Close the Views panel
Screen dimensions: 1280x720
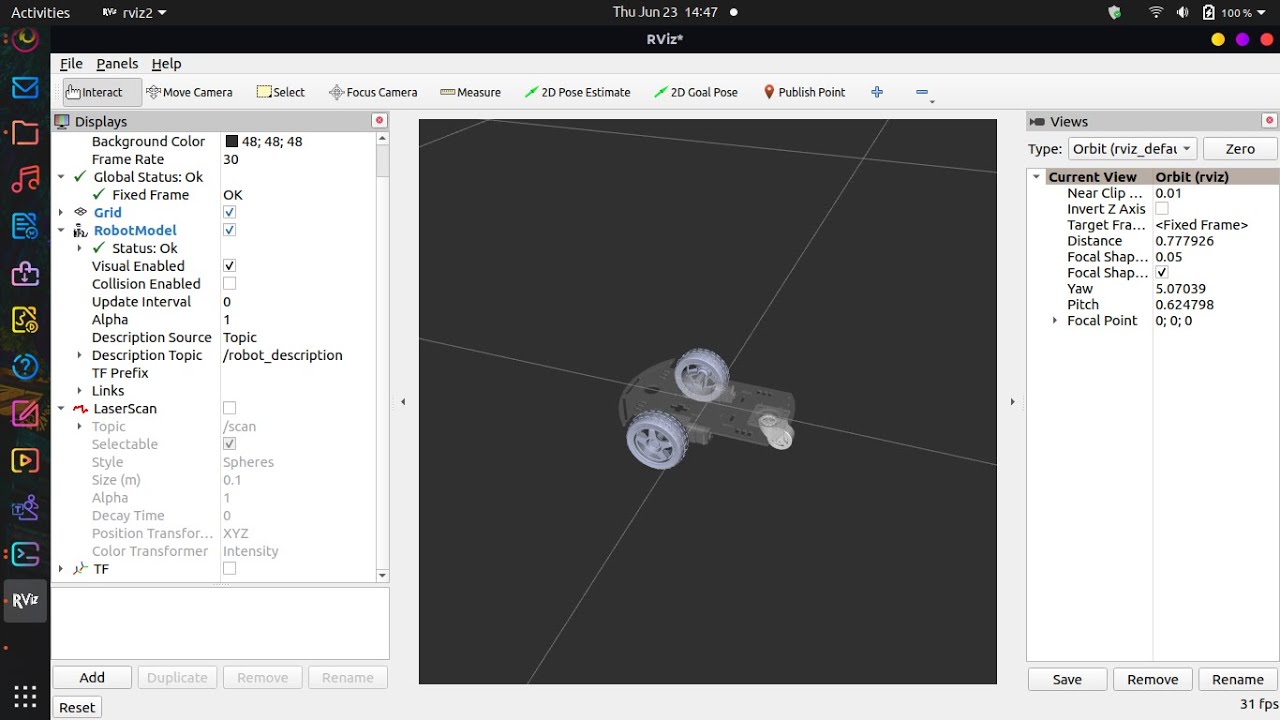(1270, 120)
